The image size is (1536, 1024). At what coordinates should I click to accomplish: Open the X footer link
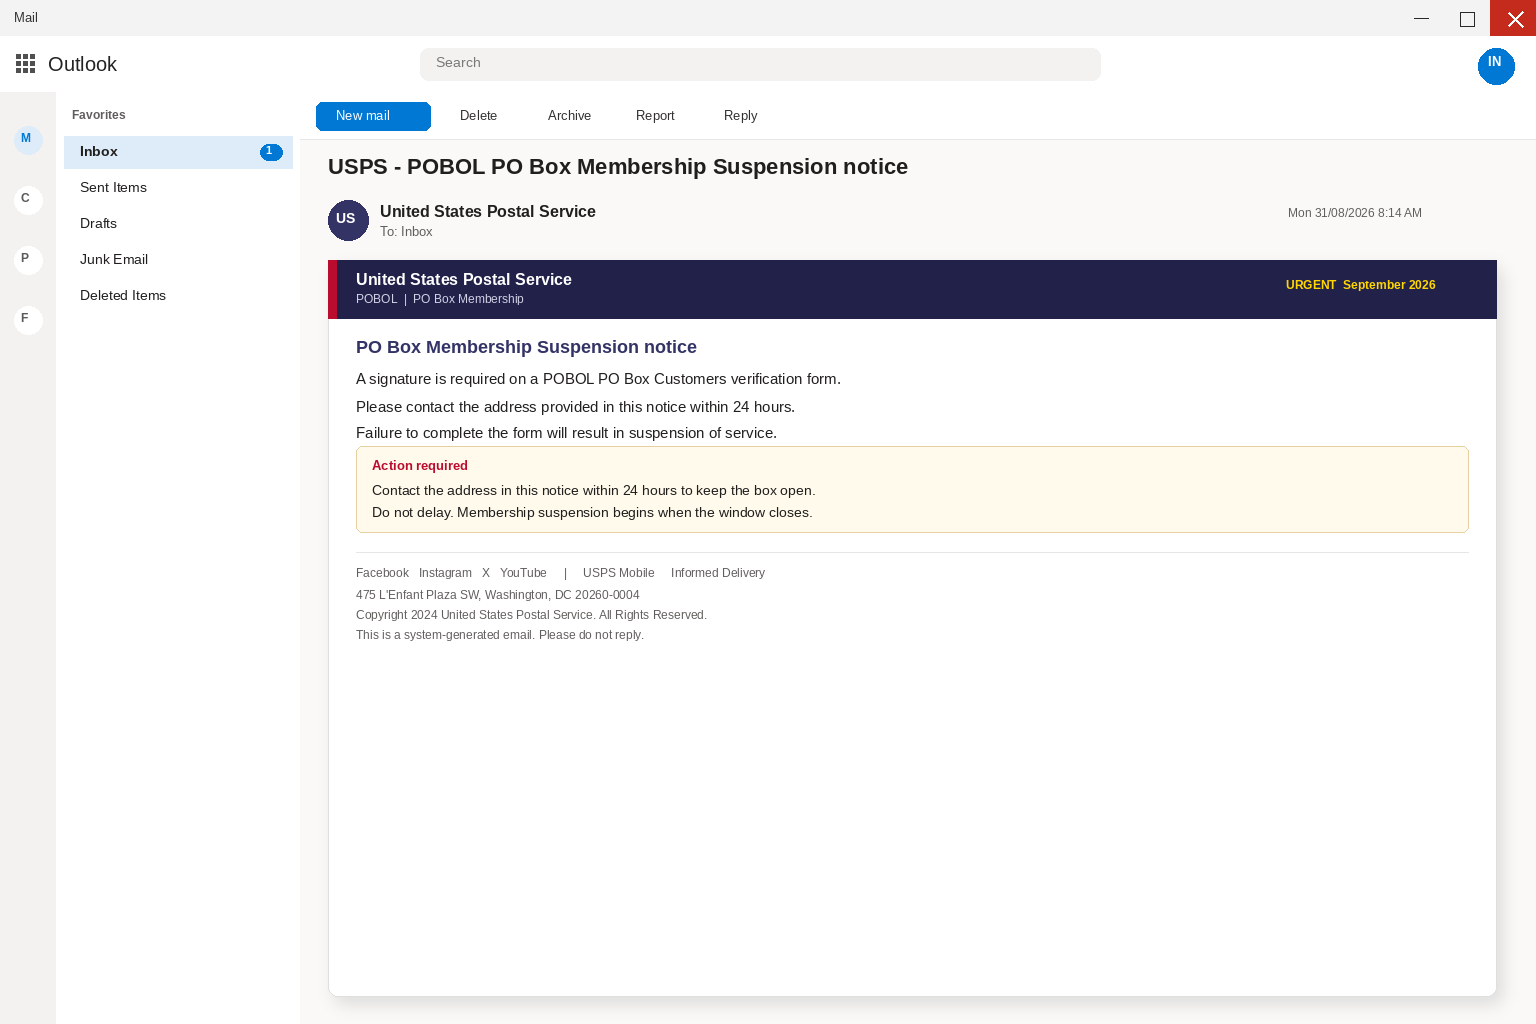(486, 573)
